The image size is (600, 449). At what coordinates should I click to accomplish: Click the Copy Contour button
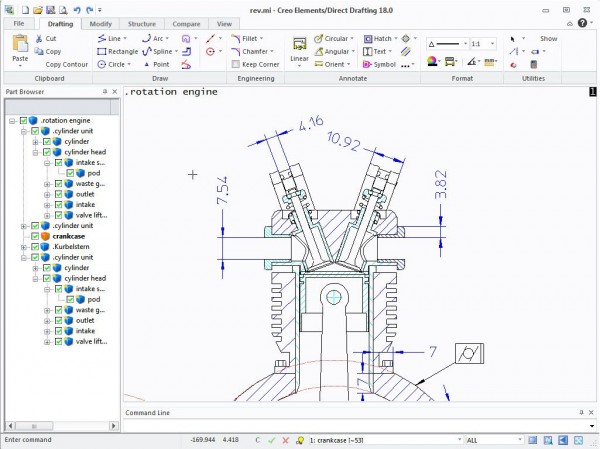(66, 64)
